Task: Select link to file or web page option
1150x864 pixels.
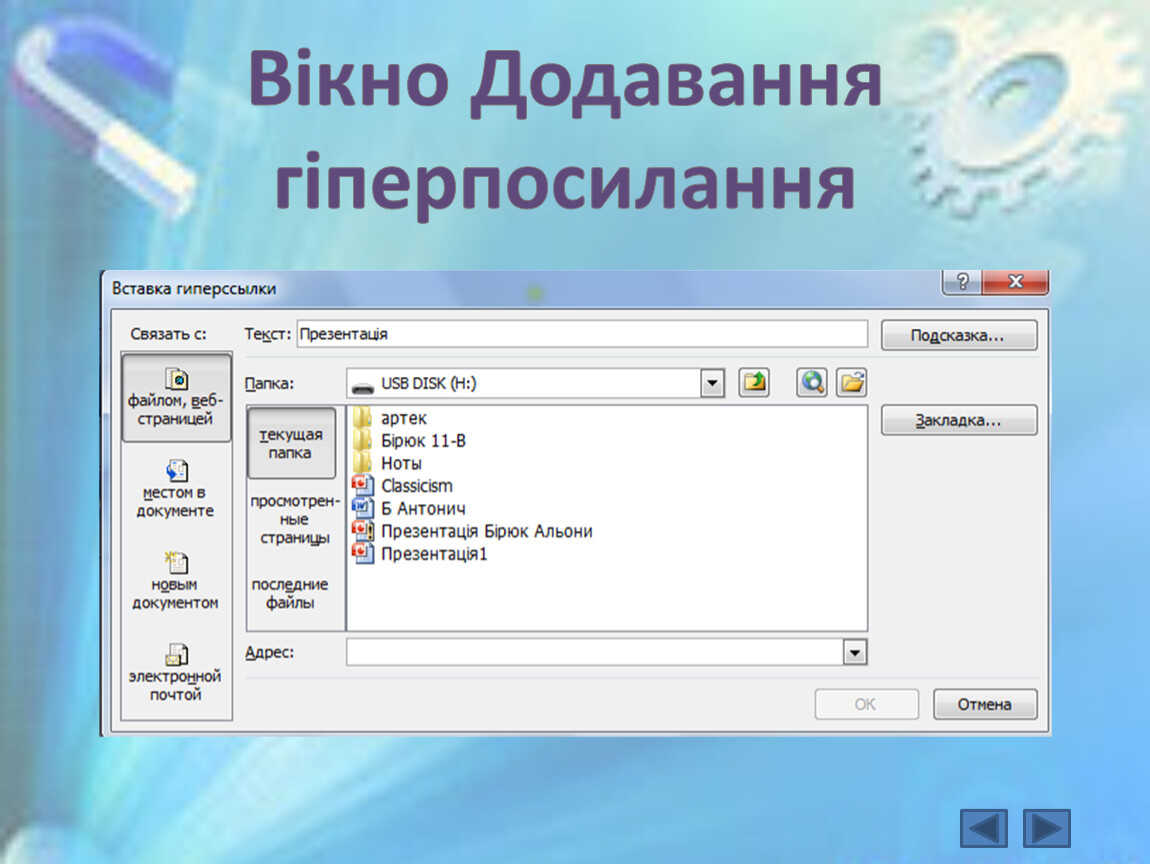Action: (x=176, y=397)
